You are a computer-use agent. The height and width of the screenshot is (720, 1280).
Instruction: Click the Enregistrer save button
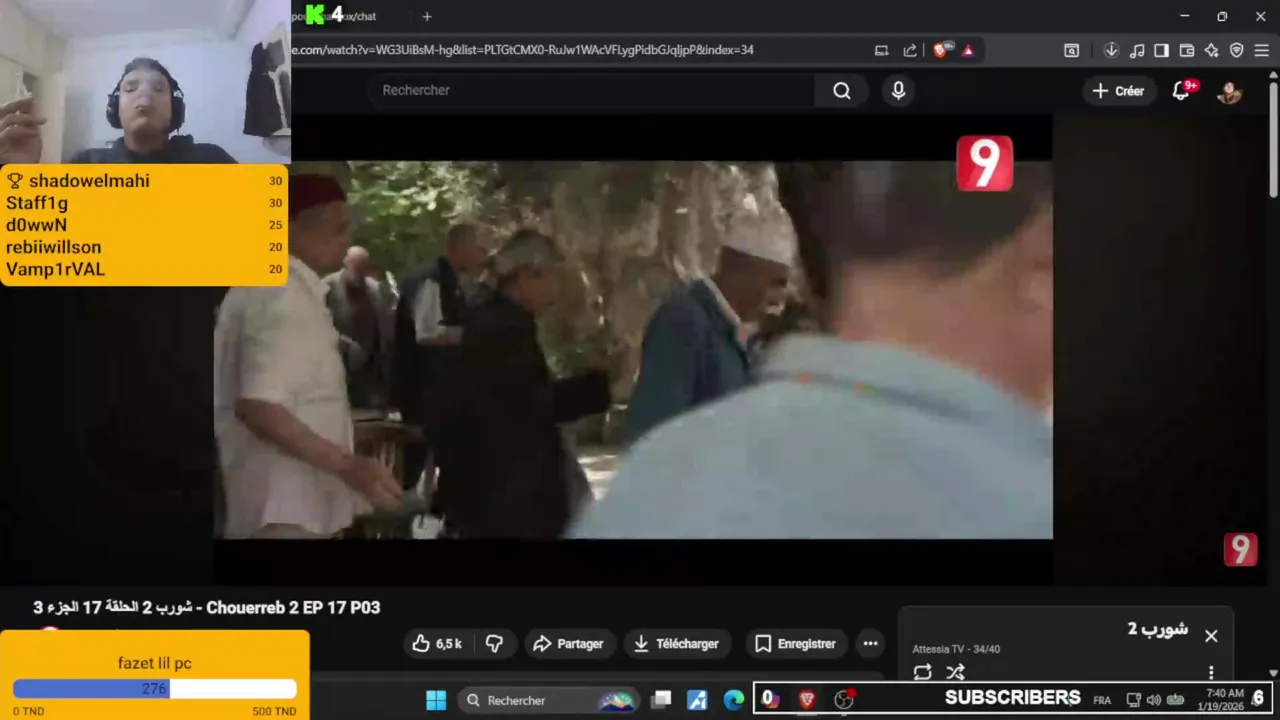click(x=796, y=644)
